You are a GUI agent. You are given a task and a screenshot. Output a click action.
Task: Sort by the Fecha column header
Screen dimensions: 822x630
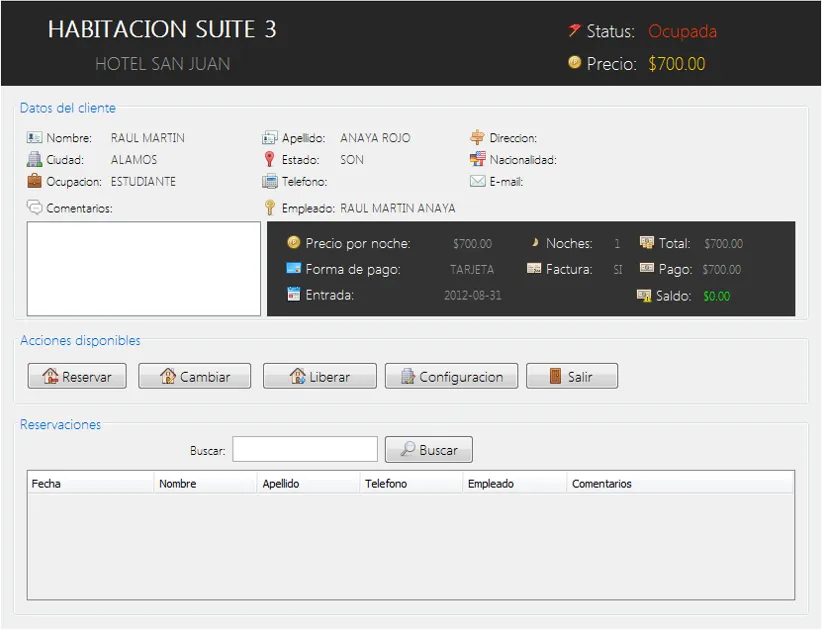[x=91, y=483]
